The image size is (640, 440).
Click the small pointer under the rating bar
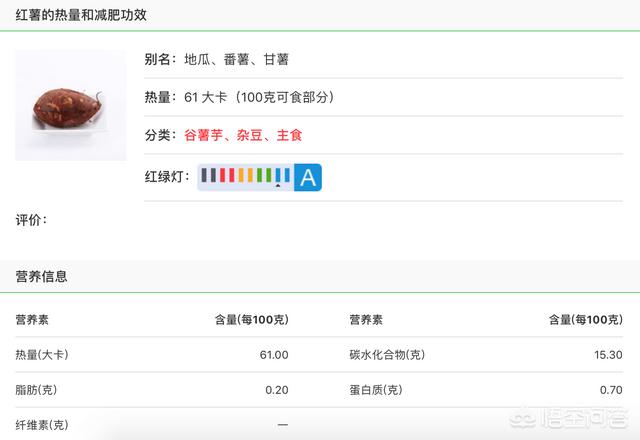click(x=278, y=186)
